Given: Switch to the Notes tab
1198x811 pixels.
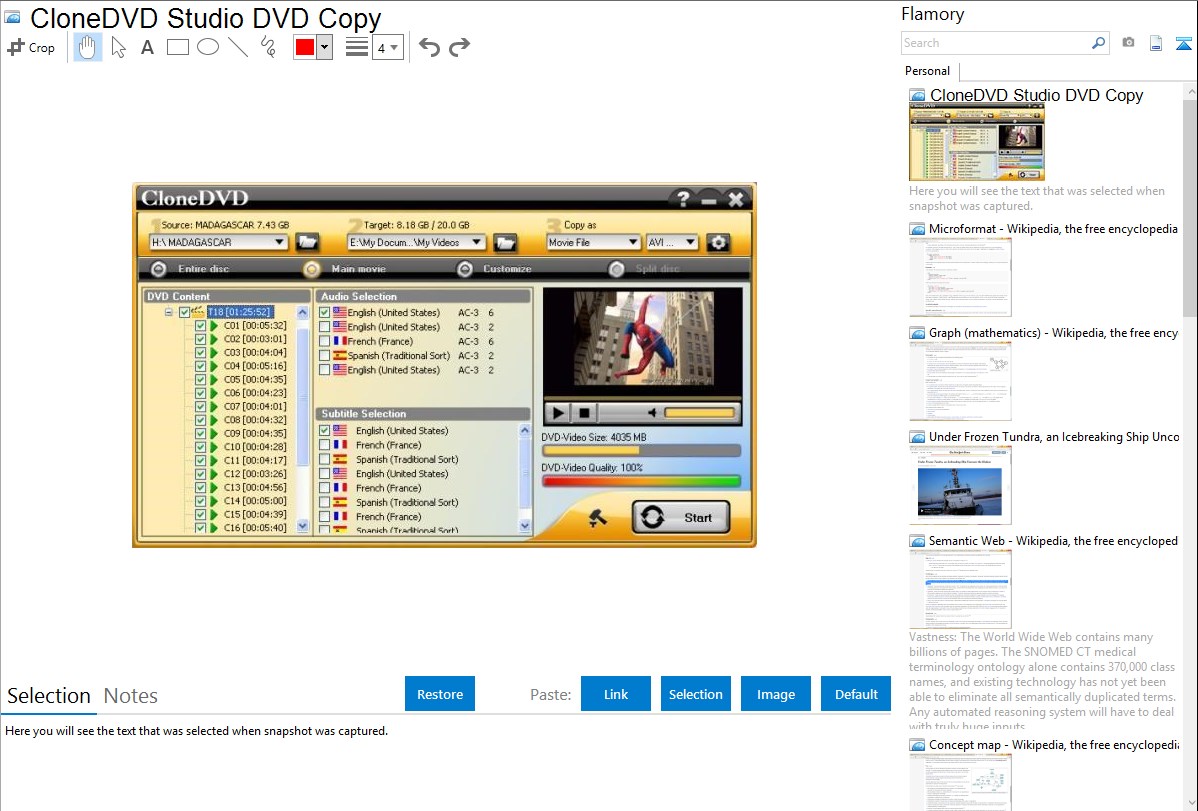Looking at the screenshot, I should pos(131,696).
